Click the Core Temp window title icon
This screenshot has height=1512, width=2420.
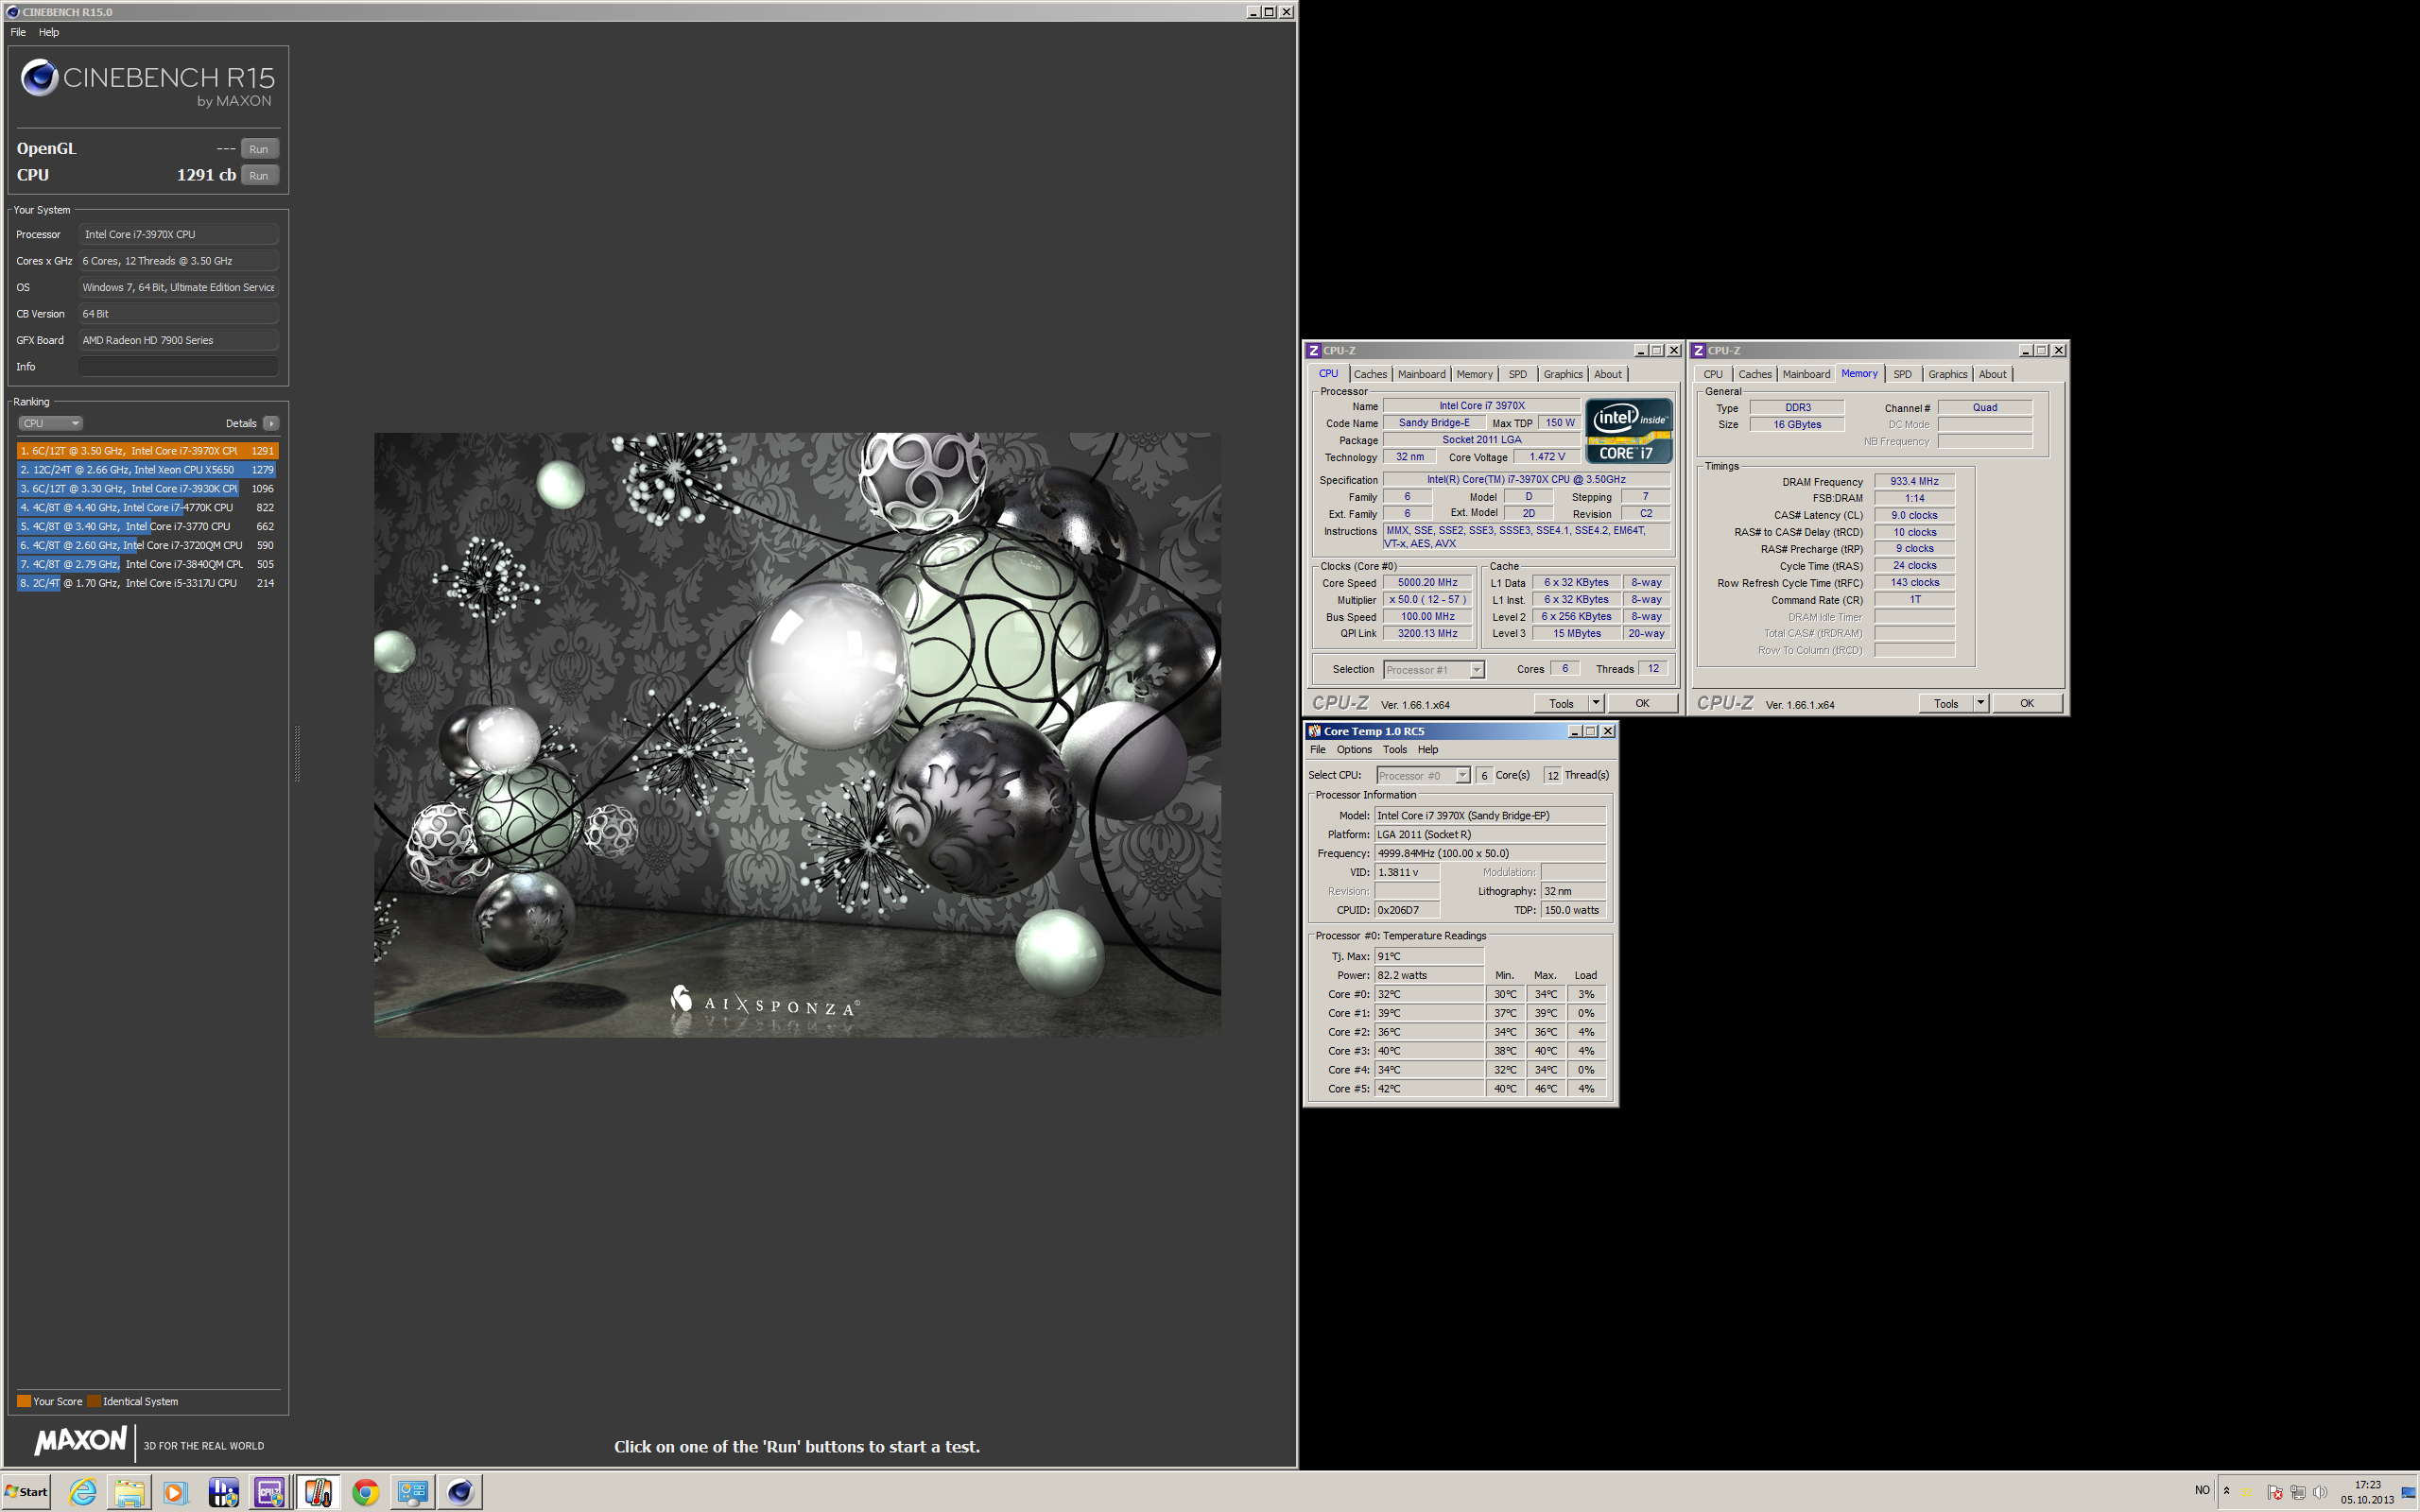(1315, 731)
